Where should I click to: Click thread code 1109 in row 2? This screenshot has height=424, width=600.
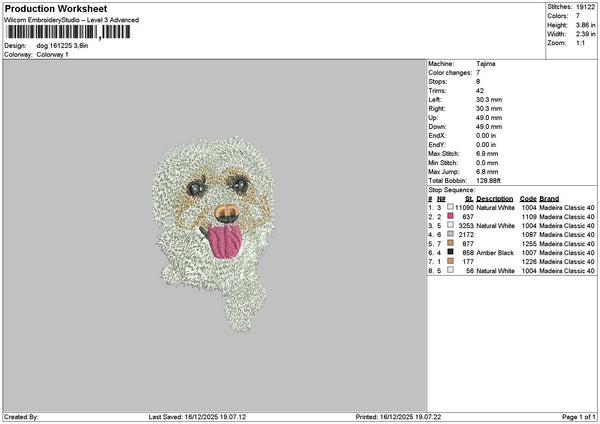coord(529,217)
